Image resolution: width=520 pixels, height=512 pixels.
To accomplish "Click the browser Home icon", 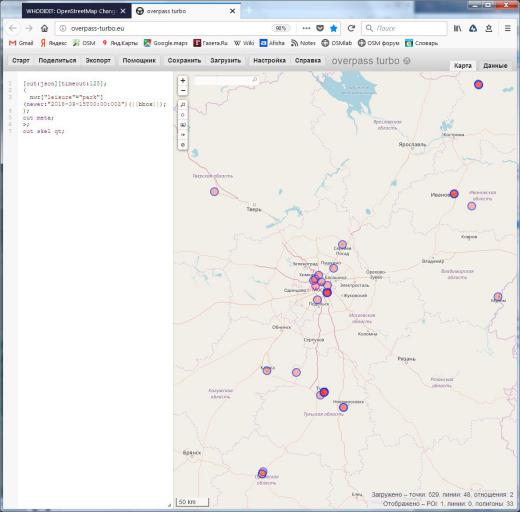I will tap(44, 29).
